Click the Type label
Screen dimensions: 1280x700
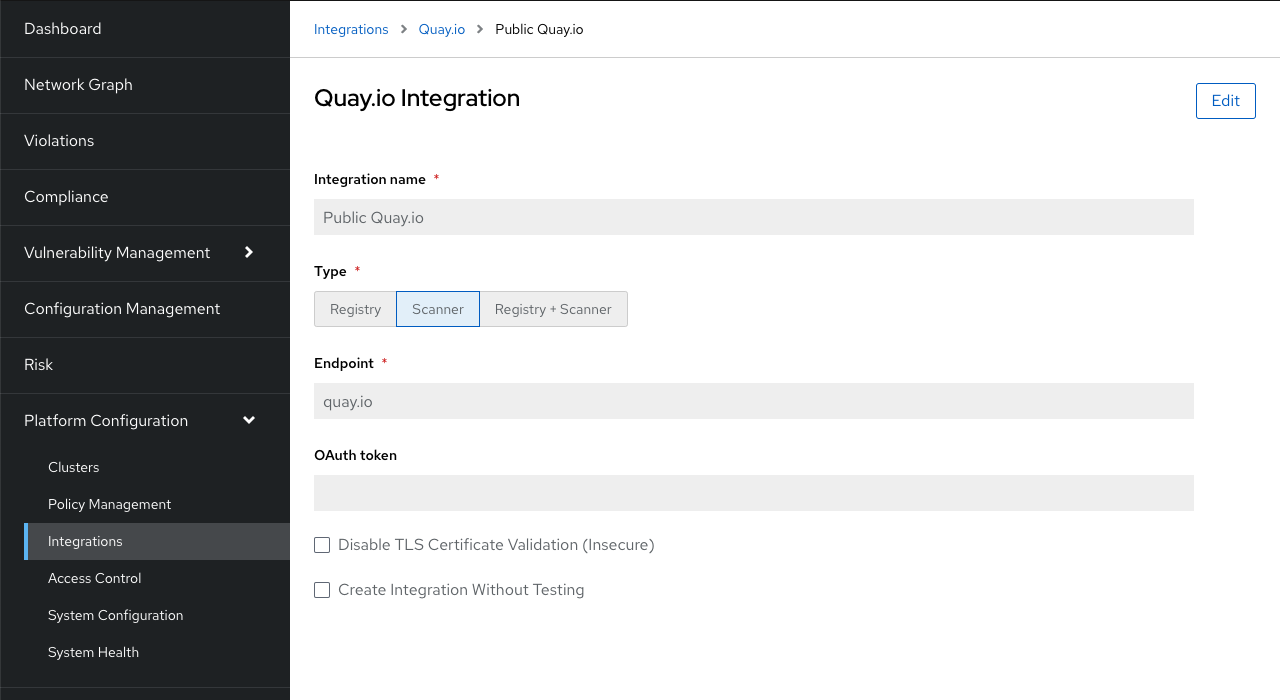coord(330,271)
